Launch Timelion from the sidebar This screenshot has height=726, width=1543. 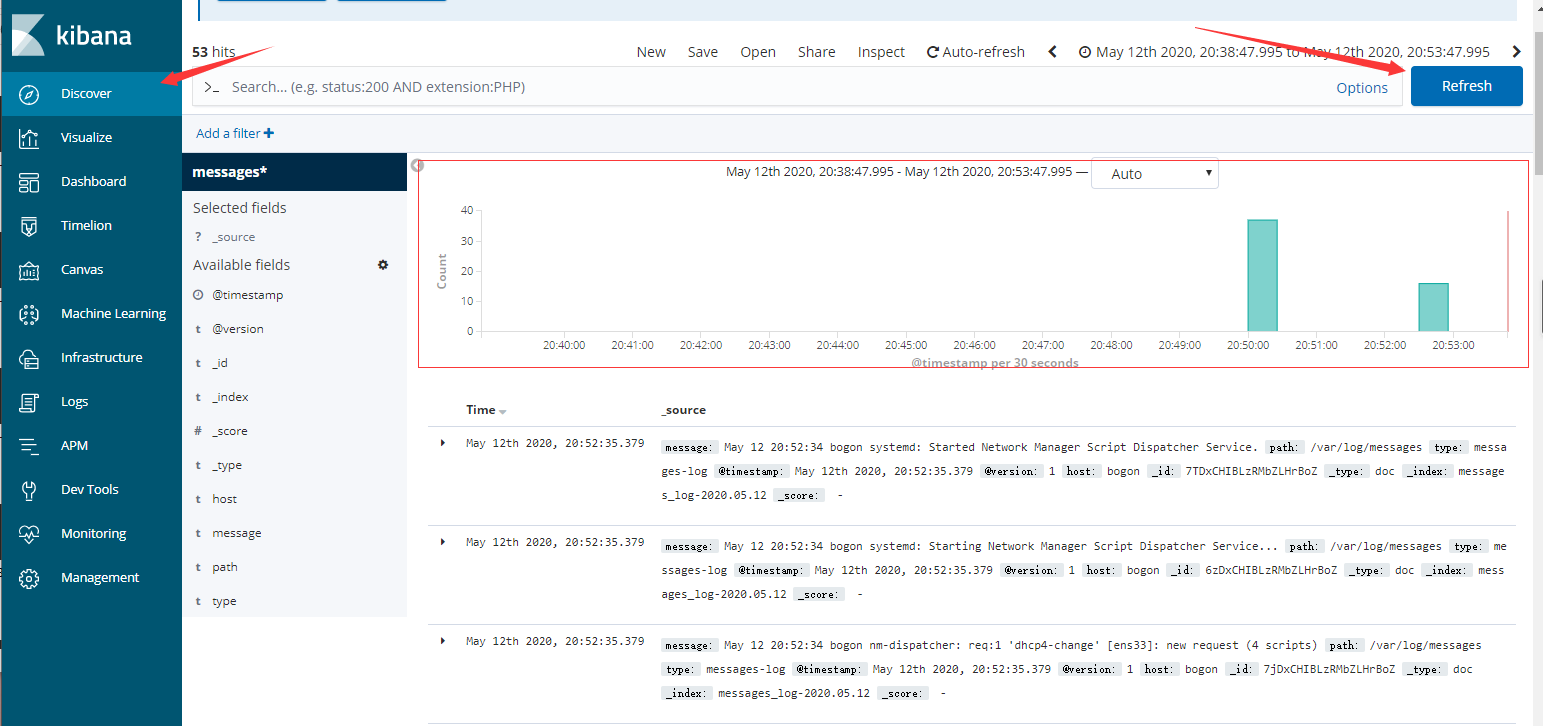pyautogui.click(x=91, y=226)
